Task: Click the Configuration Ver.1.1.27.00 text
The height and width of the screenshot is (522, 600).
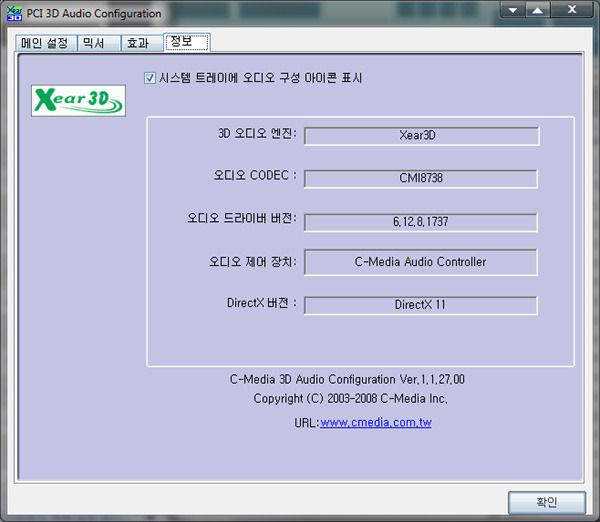Action: point(347,379)
